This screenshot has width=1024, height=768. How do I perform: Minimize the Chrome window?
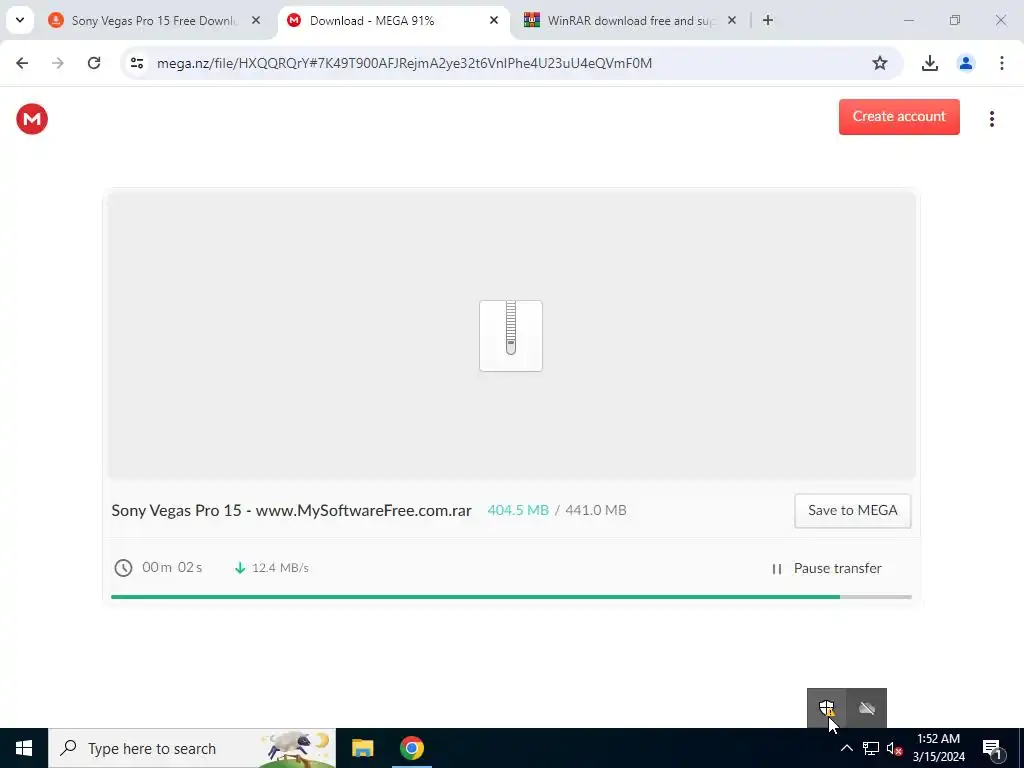click(908, 20)
